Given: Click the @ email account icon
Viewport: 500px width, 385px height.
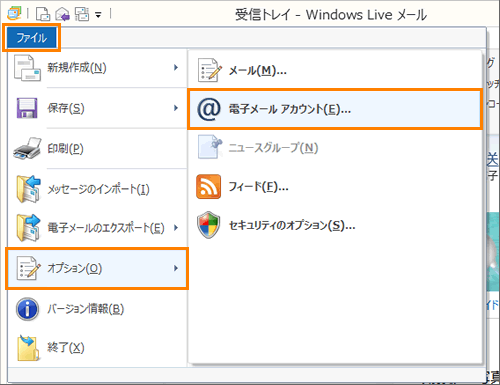Looking at the screenshot, I should (x=209, y=109).
